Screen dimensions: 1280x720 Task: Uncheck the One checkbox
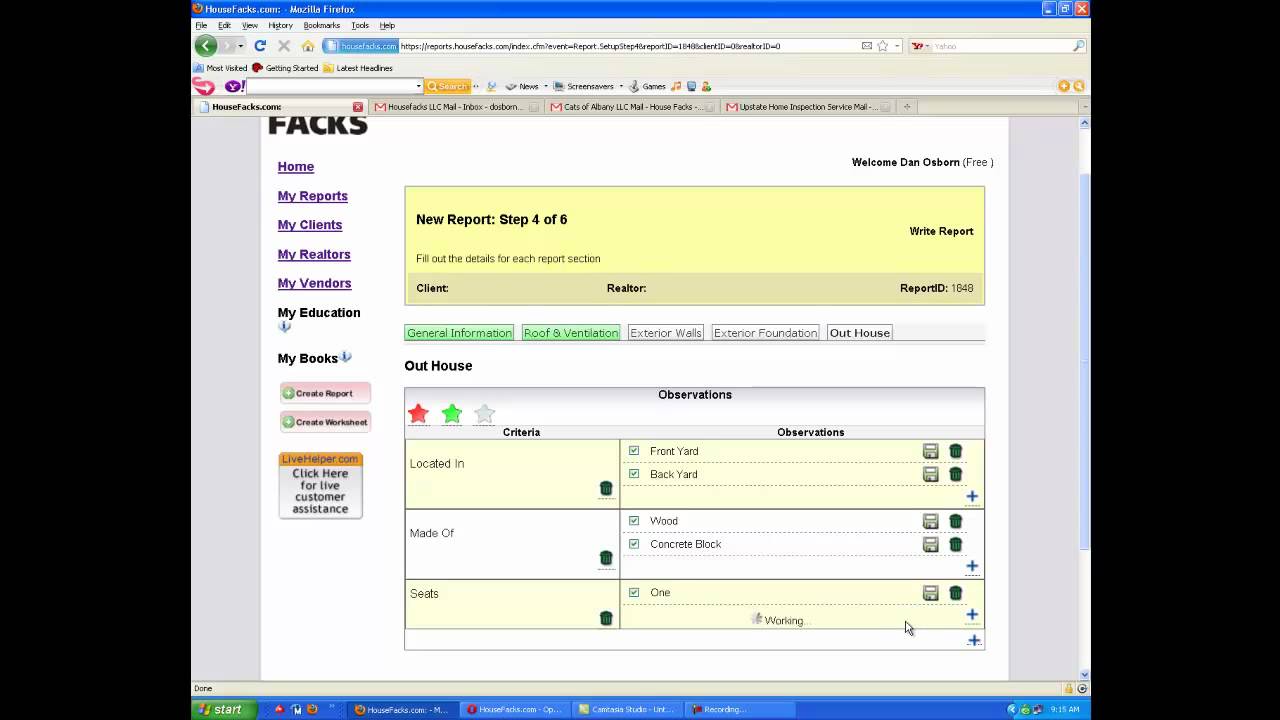tap(634, 592)
